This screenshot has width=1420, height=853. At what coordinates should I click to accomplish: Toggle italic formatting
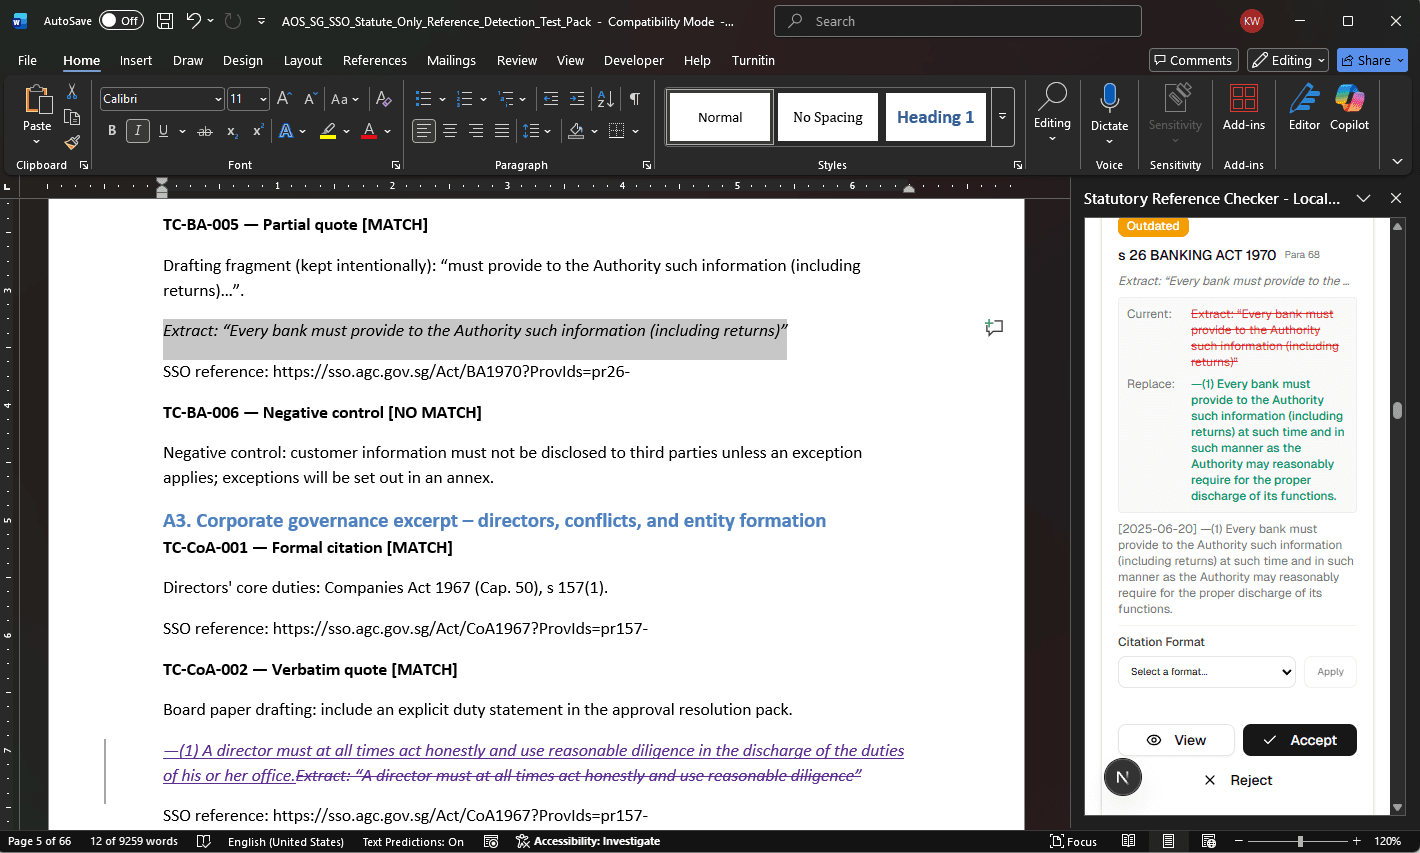point(138,131)
